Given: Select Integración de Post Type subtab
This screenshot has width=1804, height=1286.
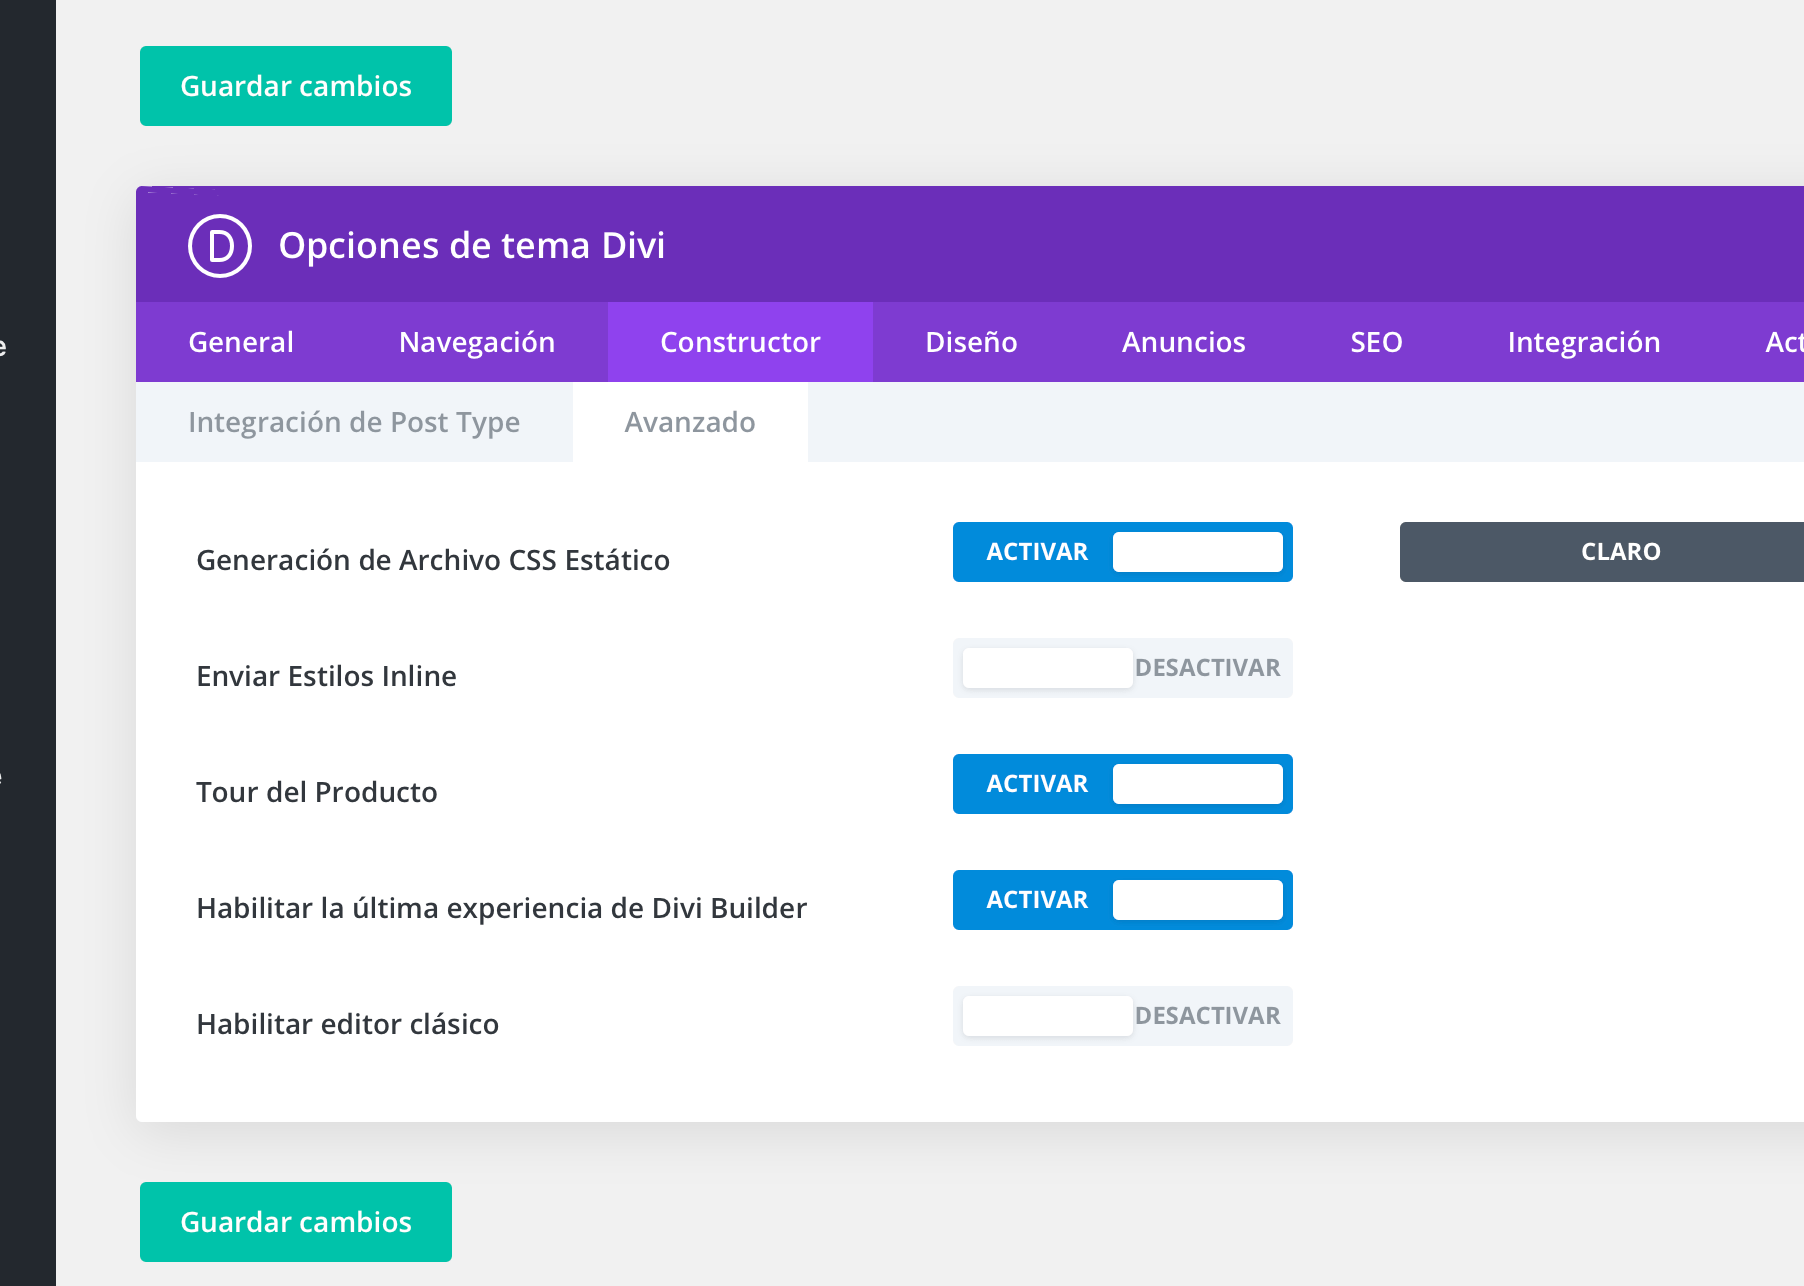Looking at the screenshot, I should click(354, 422).
